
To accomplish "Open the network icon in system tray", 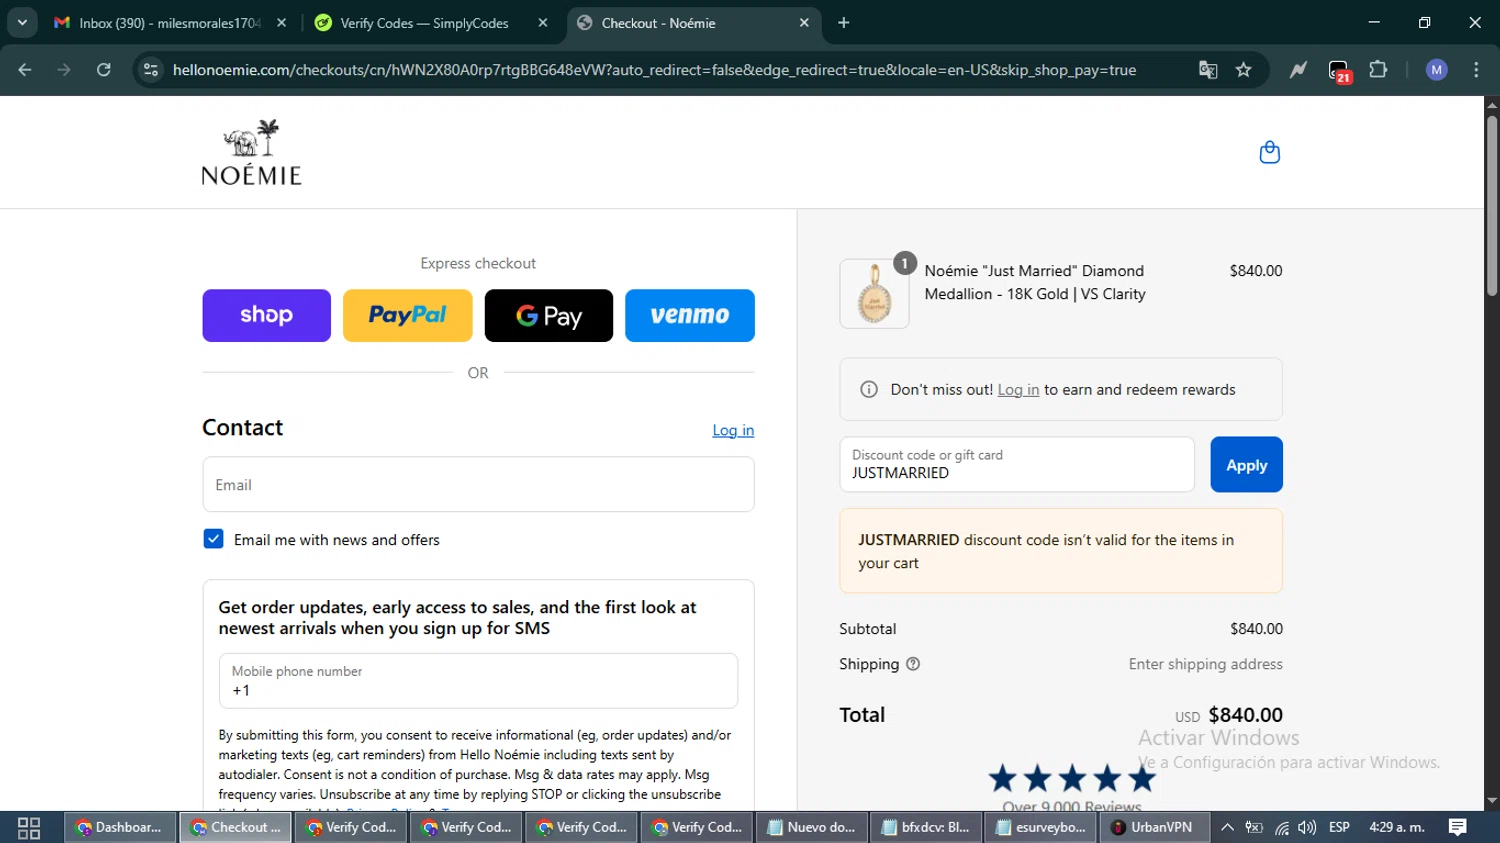I will 1281,828.
